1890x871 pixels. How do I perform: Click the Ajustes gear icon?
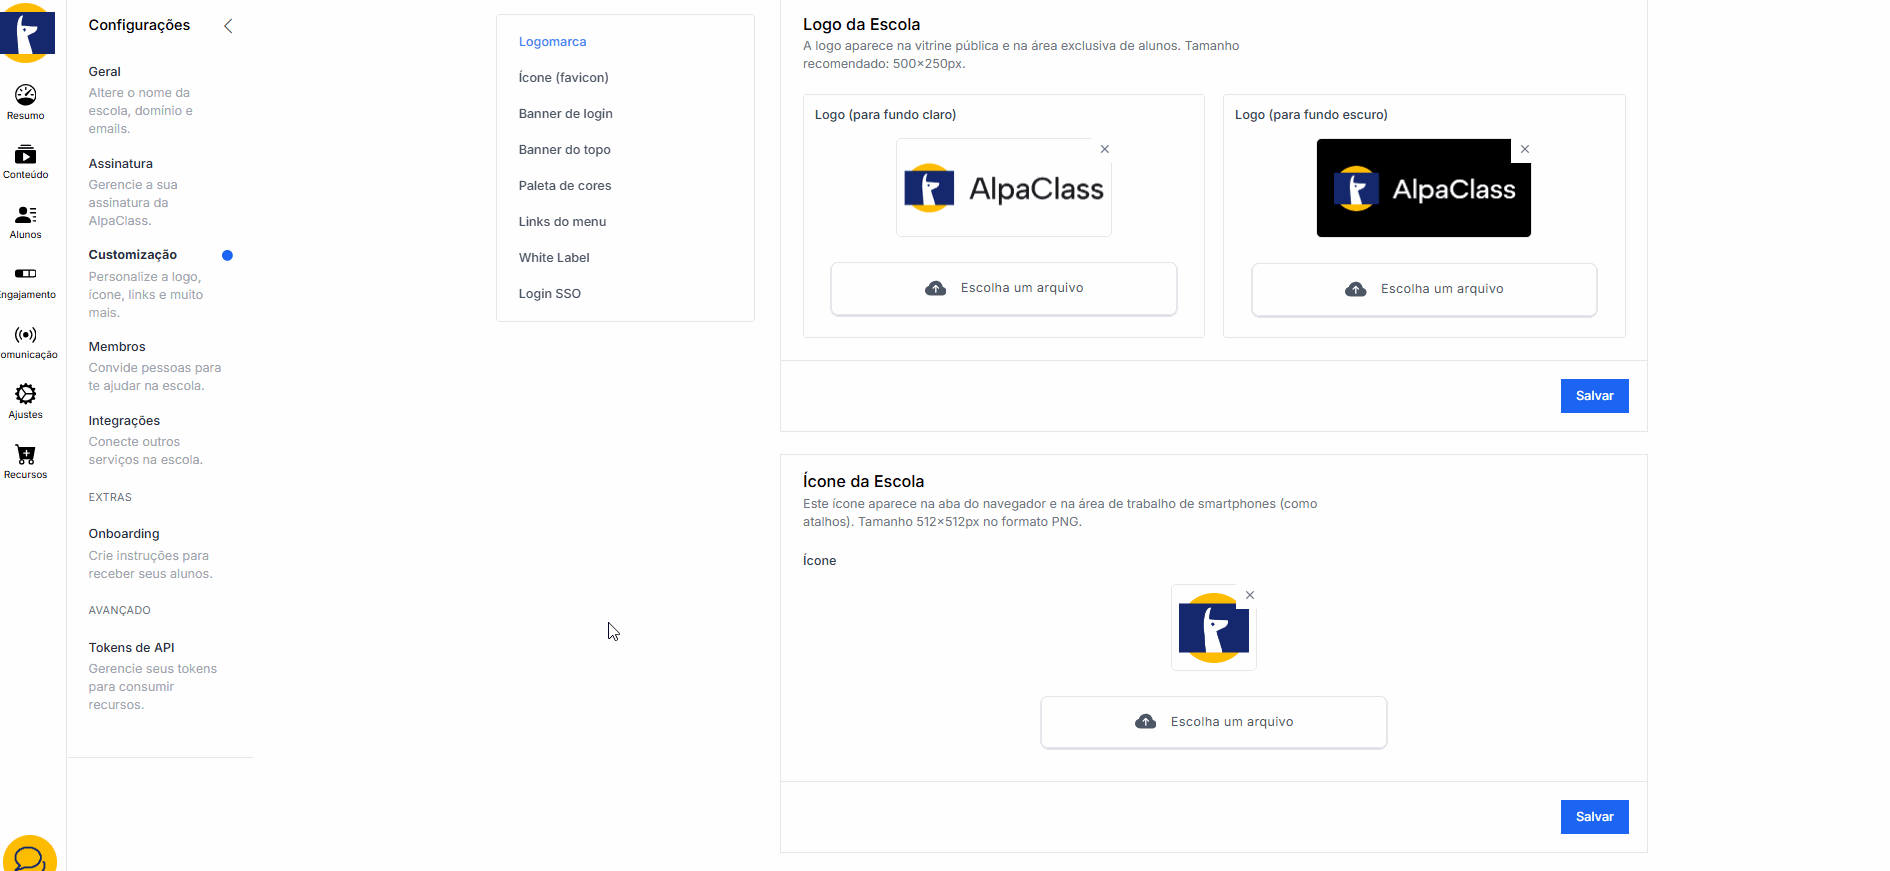pos(26,395)
